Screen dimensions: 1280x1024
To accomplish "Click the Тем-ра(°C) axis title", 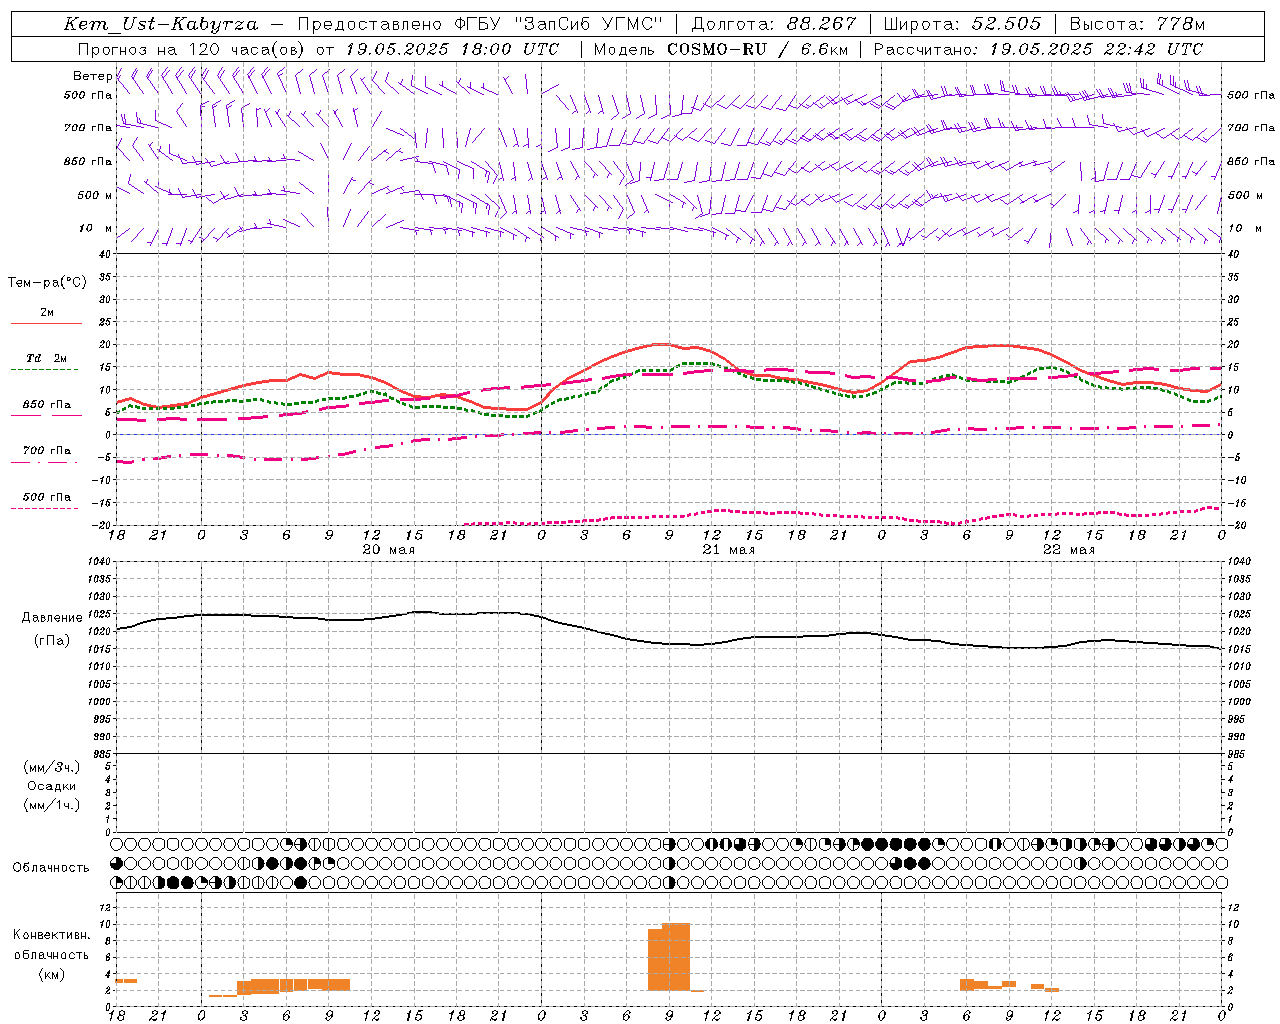I will point(47,283).
